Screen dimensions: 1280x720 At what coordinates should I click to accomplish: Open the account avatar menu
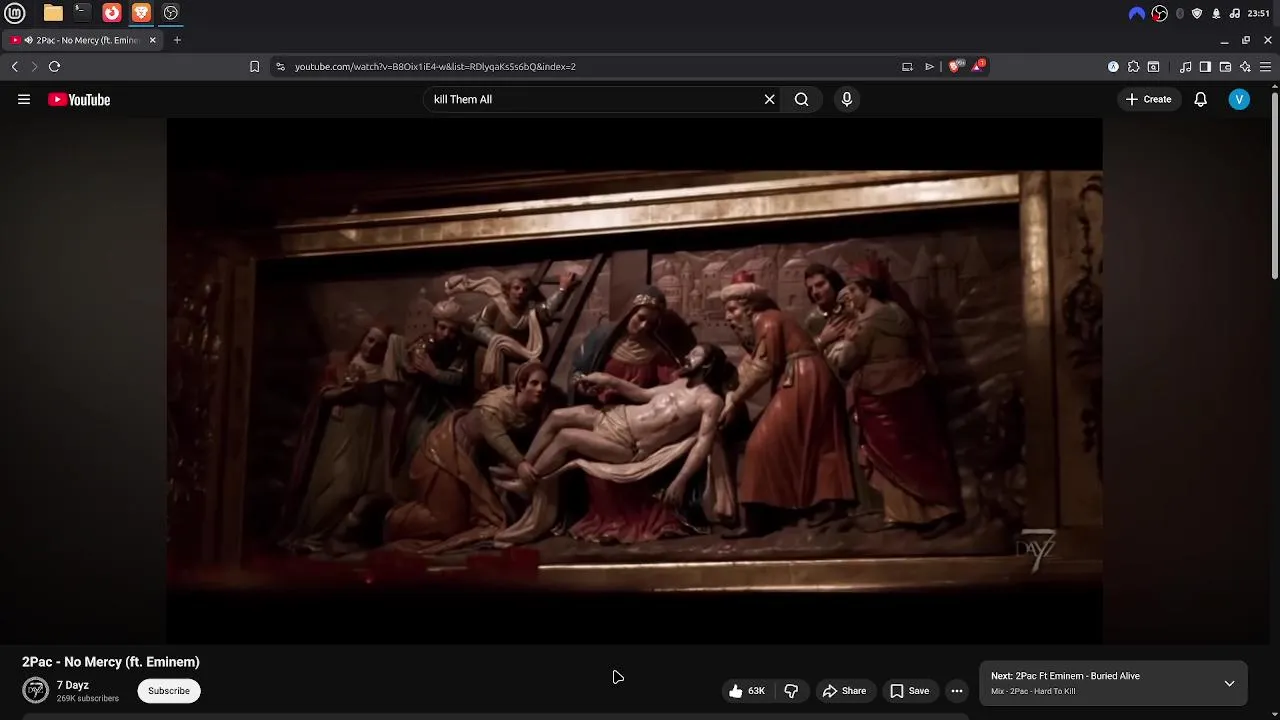pos(1239,99)
